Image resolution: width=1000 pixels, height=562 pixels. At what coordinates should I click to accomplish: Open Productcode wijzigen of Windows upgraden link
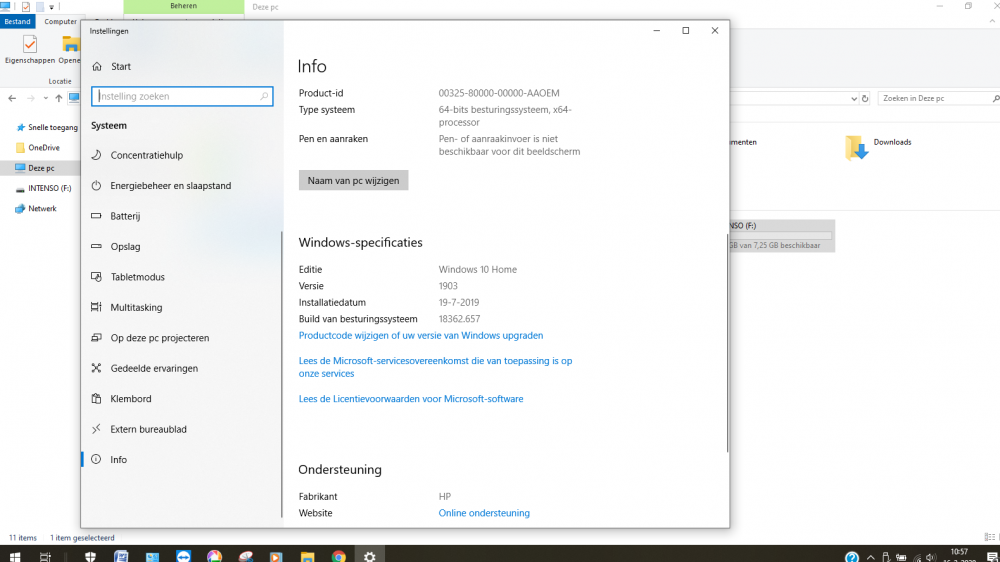tap(421, 336)
